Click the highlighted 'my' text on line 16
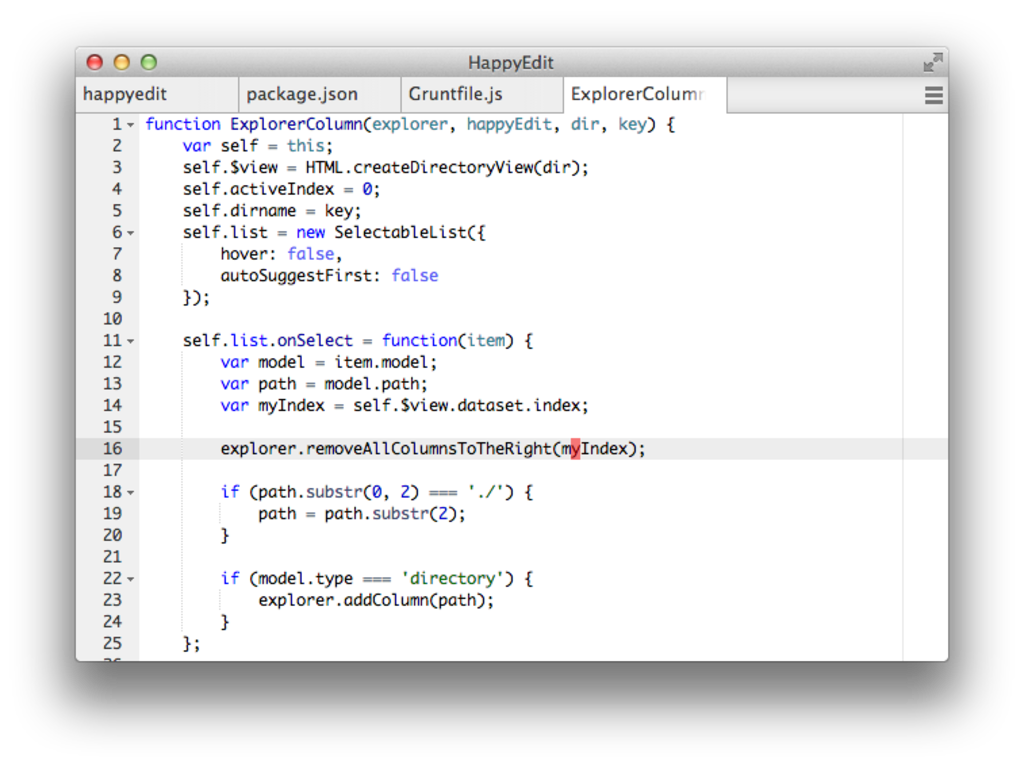The height and width of the screenshot is (768, 1024). [575, 449]
